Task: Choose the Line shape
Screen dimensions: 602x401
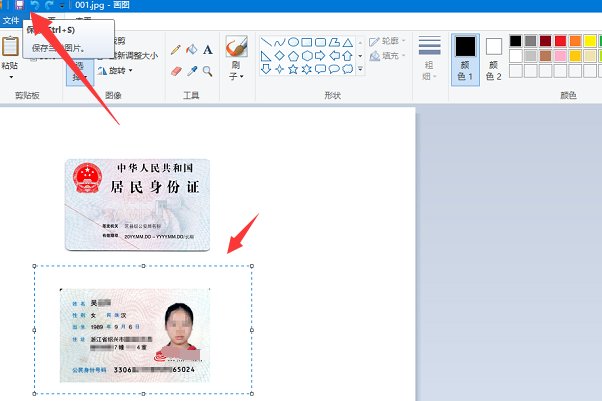Action: tap(266, 42)
